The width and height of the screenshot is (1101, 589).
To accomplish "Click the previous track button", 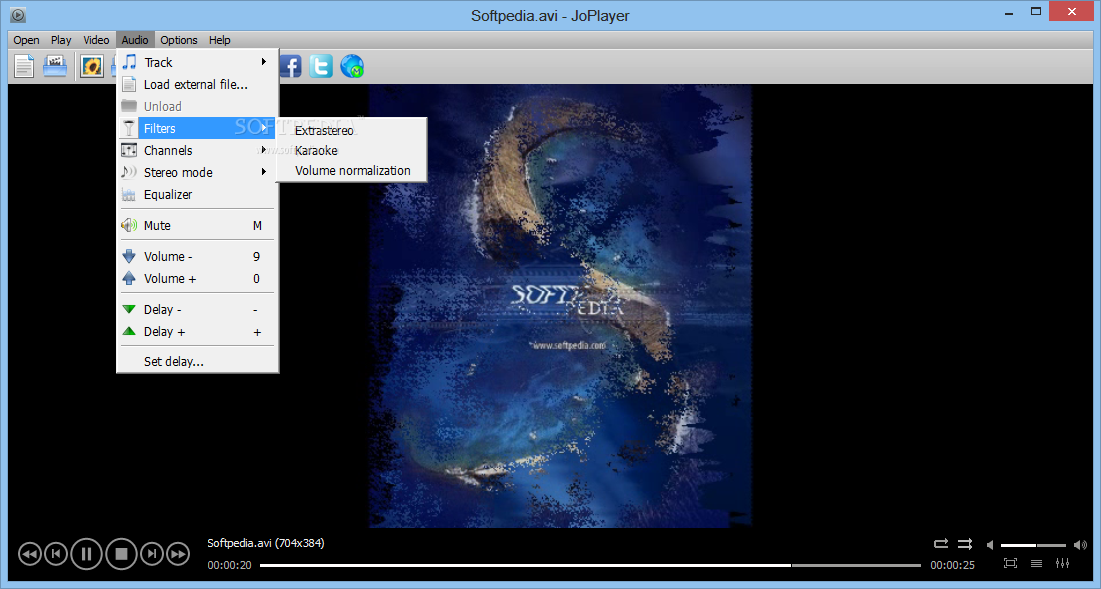I will 56,554.
